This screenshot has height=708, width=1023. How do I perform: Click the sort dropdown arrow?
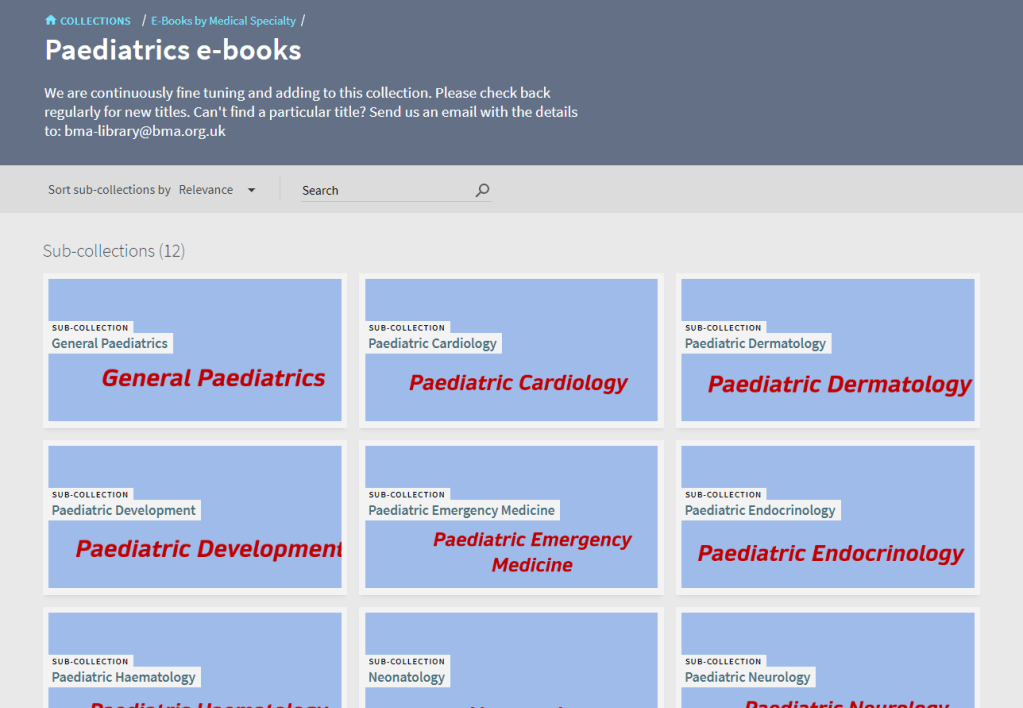point(251,190)
